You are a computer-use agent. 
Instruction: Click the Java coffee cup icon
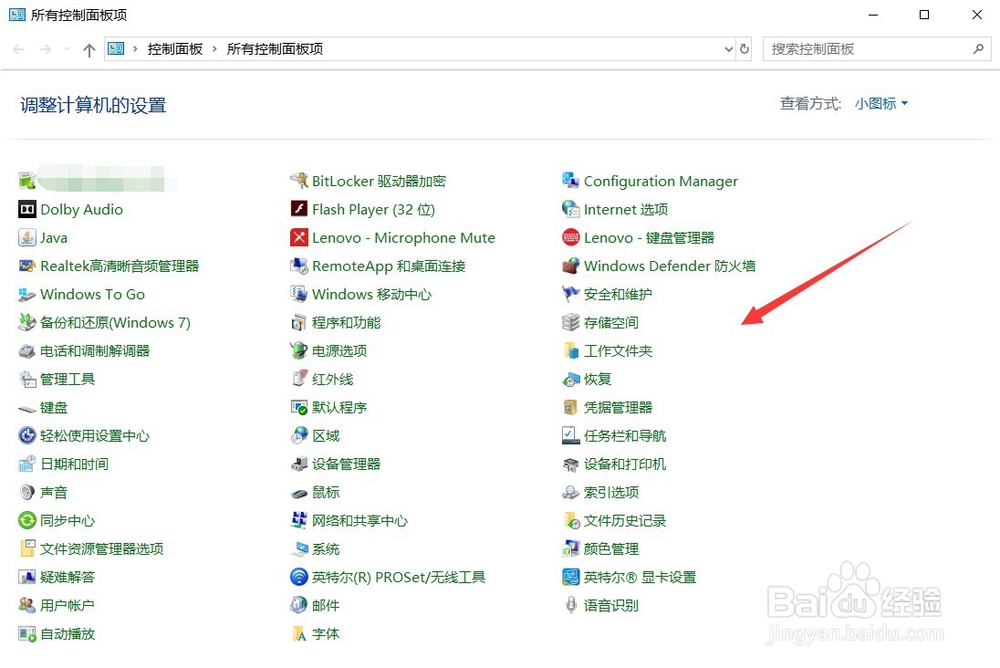coord(27,237)
